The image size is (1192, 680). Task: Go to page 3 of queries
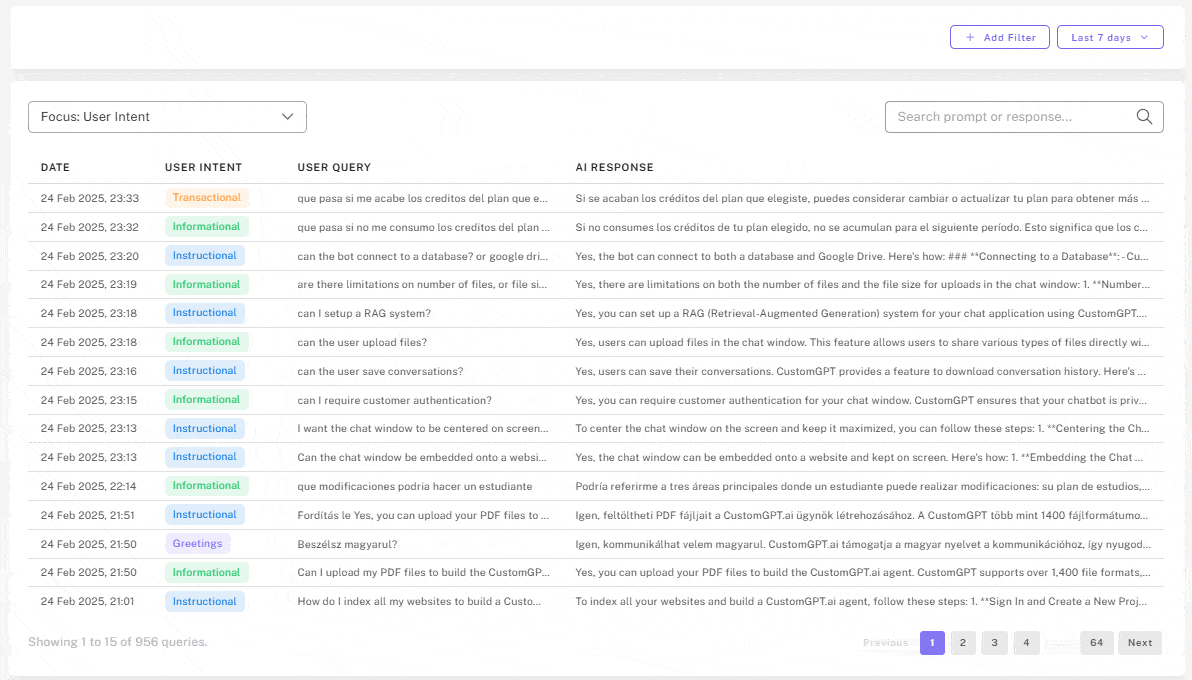pyautogui.click(x=994, y=643)
